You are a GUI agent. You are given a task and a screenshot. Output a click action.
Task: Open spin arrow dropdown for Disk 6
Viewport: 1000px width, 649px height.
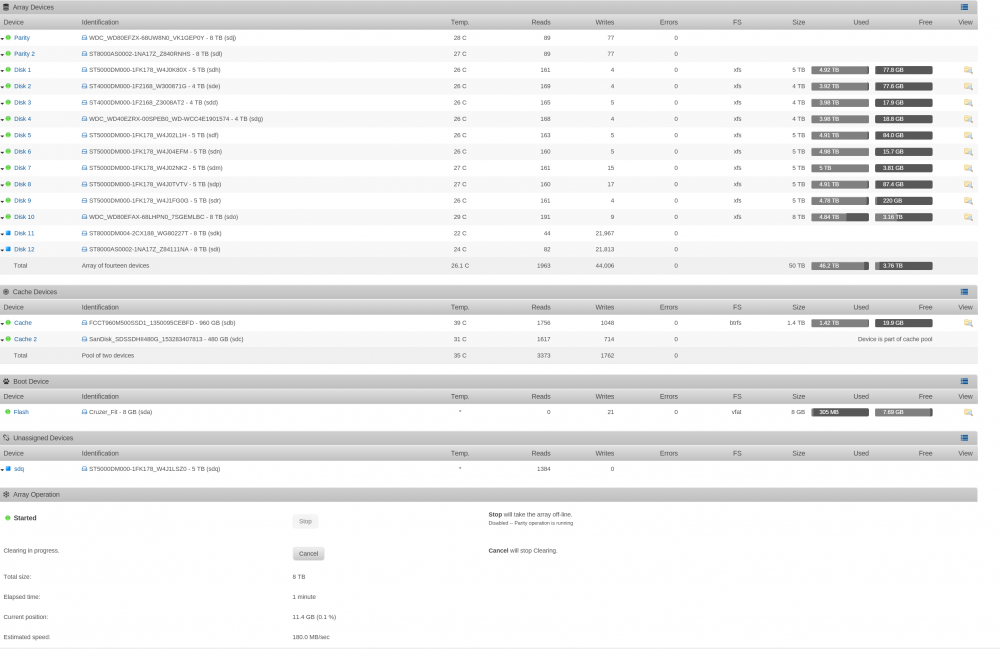click(x=3, y=152)
